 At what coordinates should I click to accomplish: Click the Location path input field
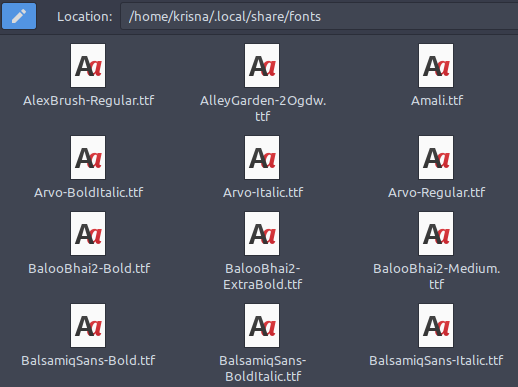pos(319,16)
